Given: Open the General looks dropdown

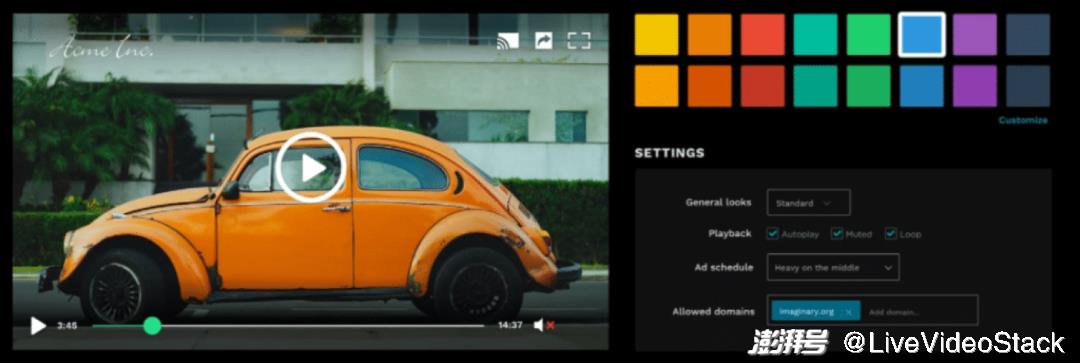Looking at the screenshot, I should tap(808, 203).
